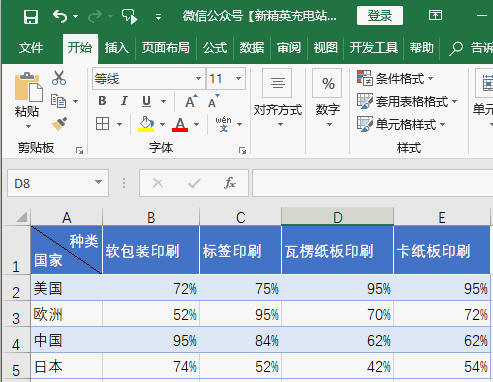Toggle Underline formatting
The image size is (493, 382).
click(146, 101)
